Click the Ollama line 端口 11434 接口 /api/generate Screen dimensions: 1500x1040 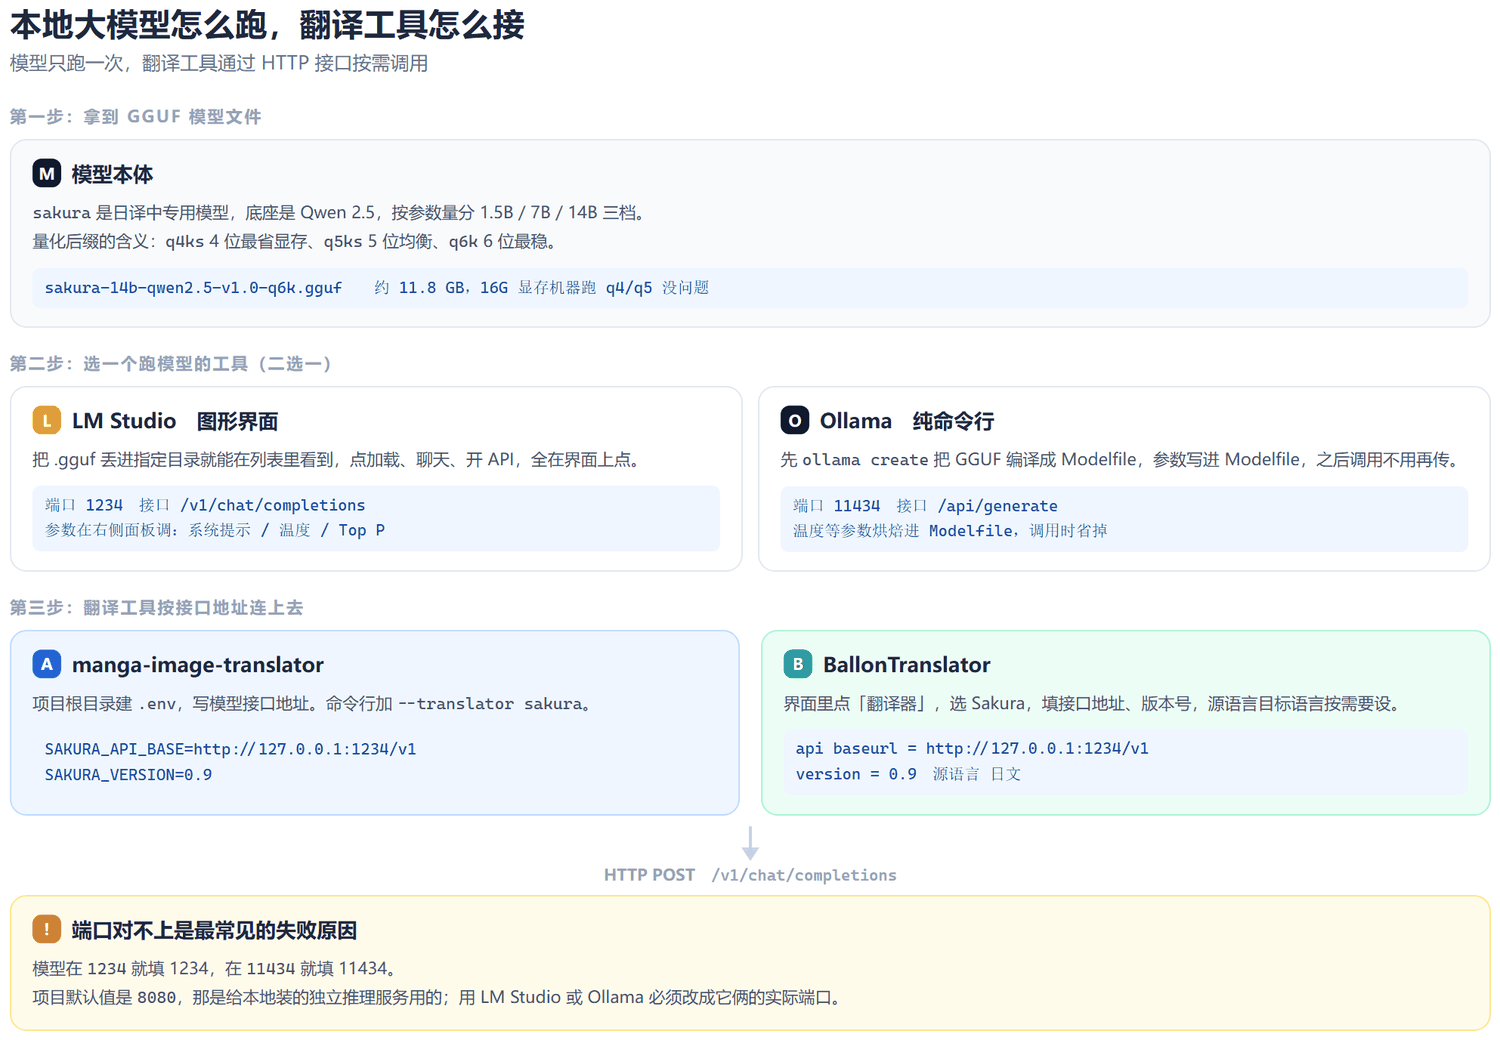click(925, 506)
